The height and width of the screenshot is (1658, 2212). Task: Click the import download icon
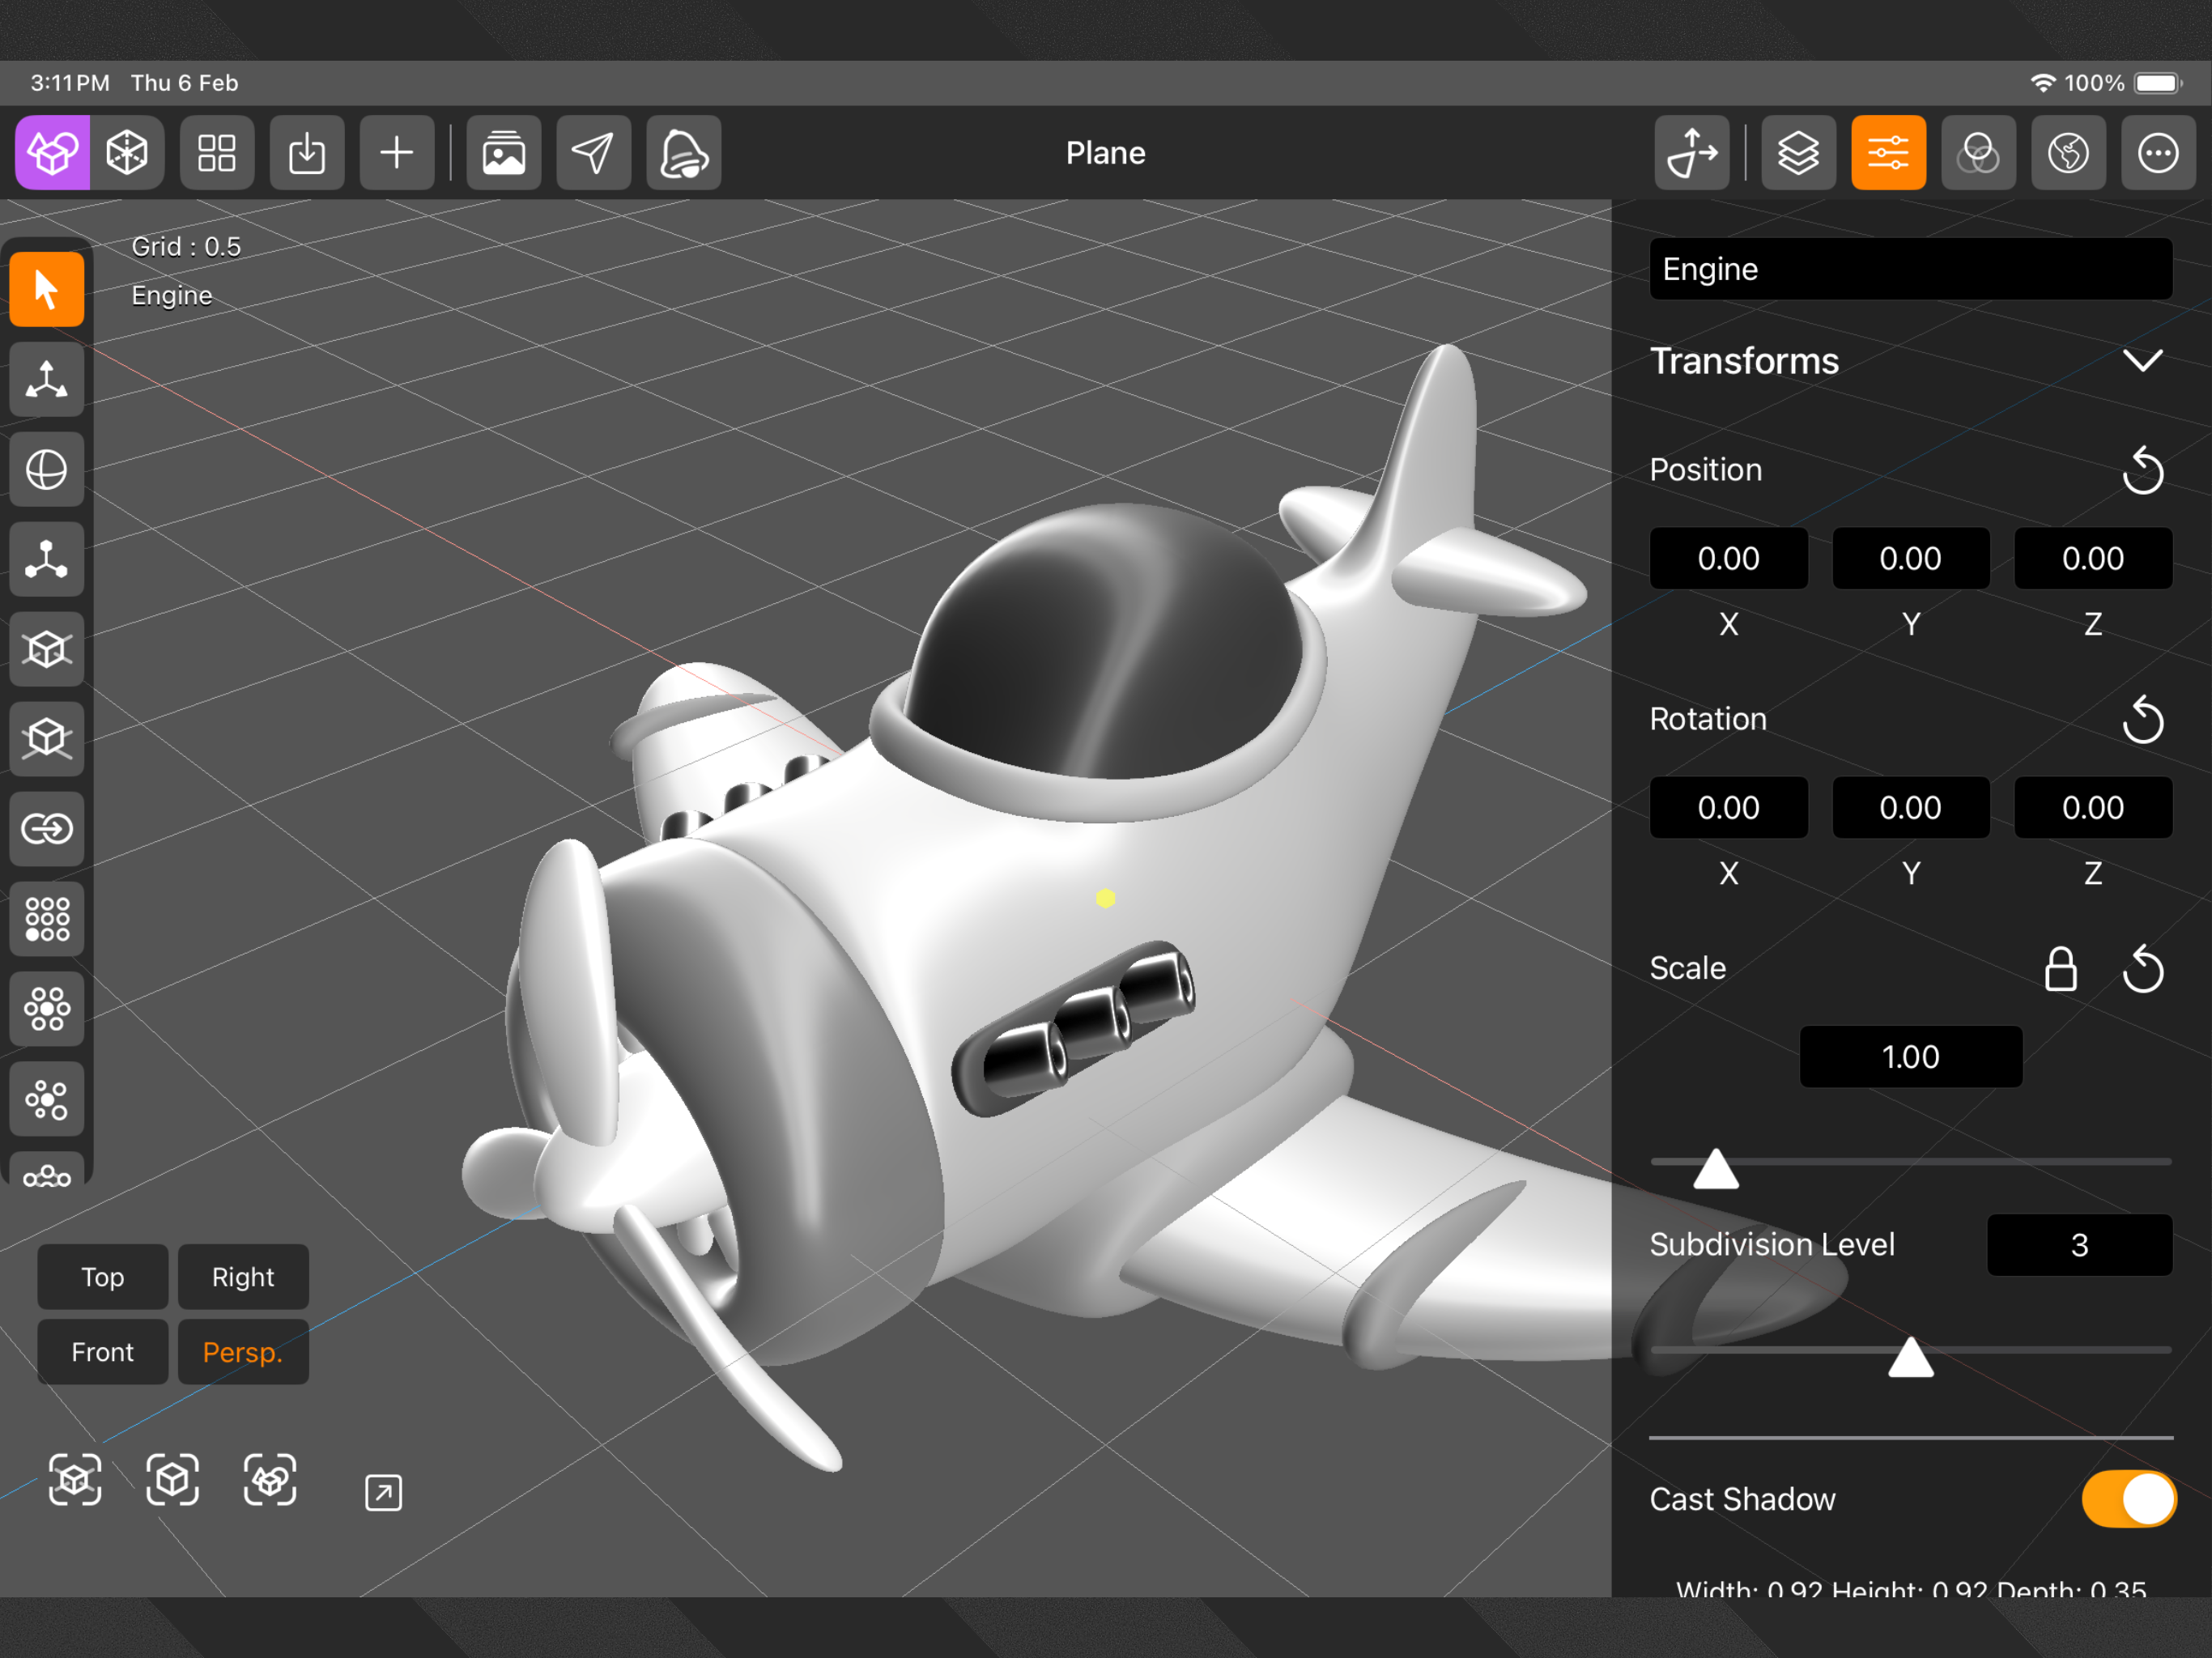tap(307, 153)
